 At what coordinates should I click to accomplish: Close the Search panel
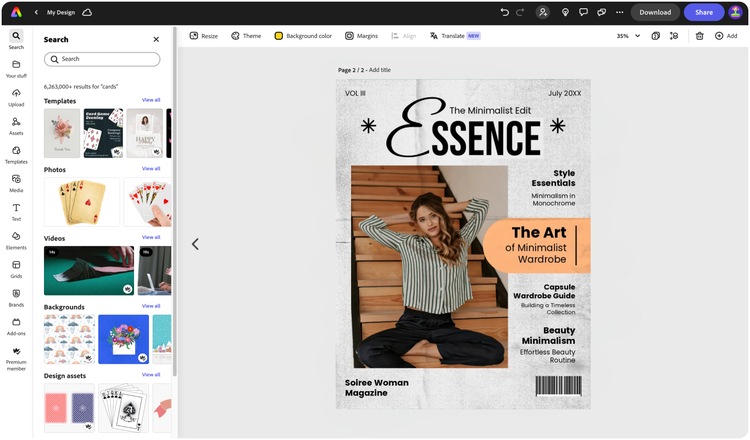tap(156, 39)
